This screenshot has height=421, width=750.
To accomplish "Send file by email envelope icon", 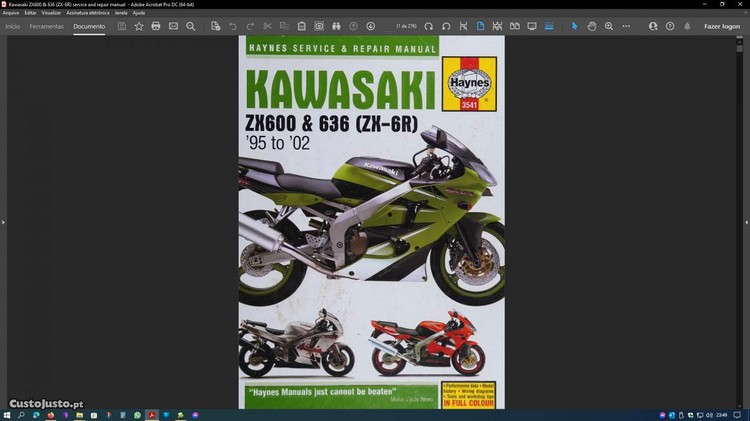I will tap(173, 26).
